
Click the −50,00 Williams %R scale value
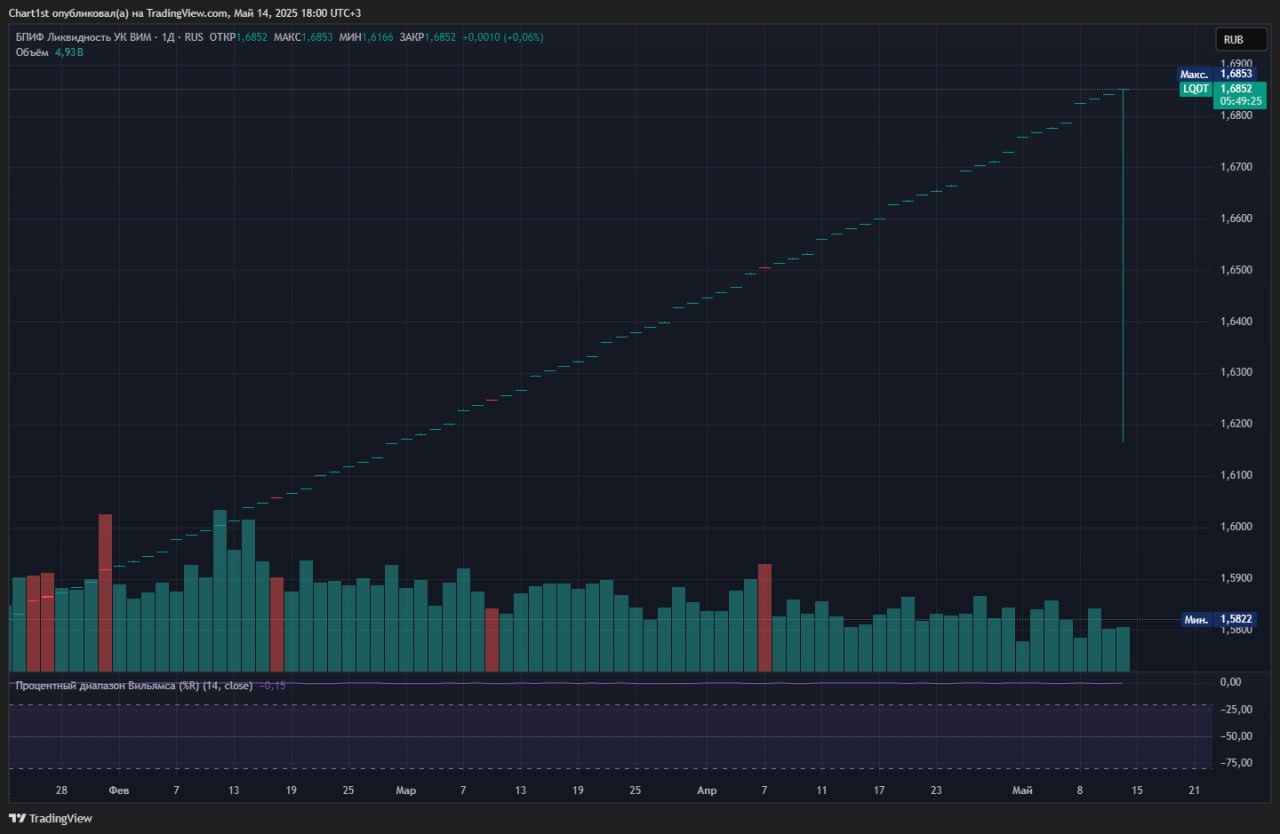click(x=1236, y=736)
